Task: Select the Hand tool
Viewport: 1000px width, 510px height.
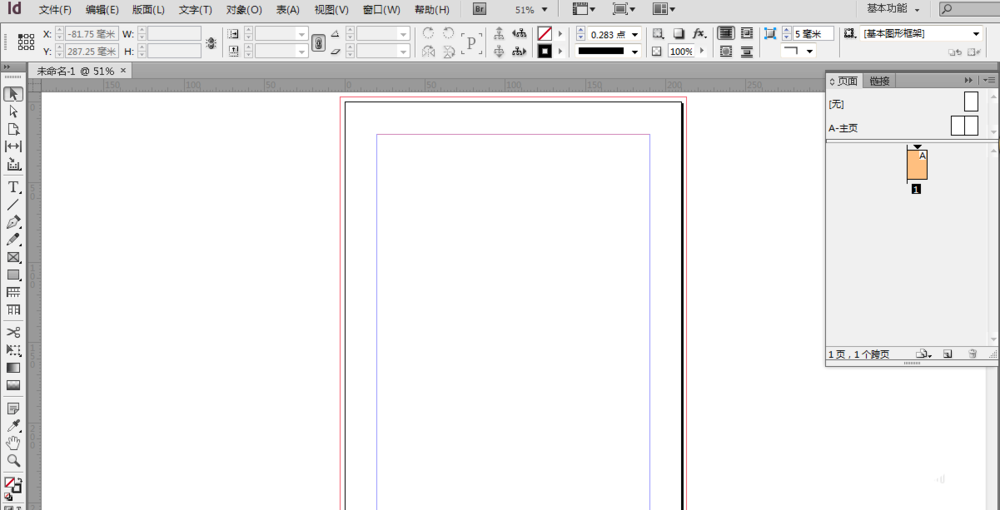Action: point(13,443)
